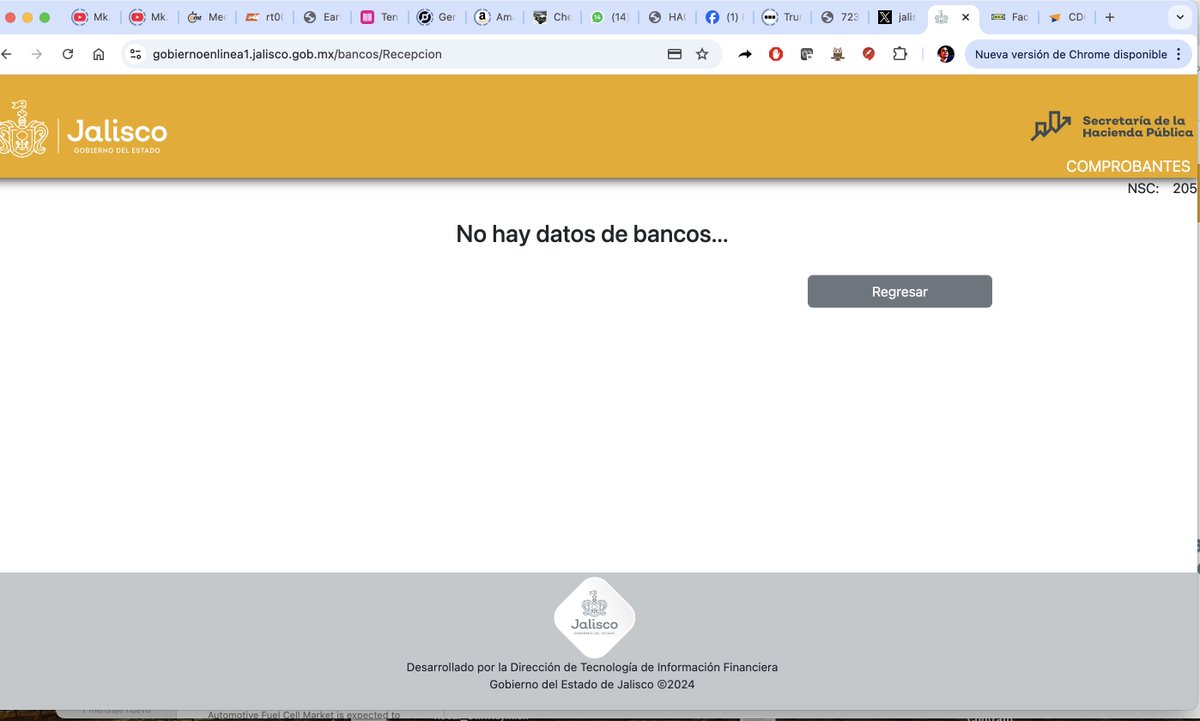The width and height of the screenshot is (1200, 721).
Task: Expand the tab search dropdown arrow
Action: pyautogui.click(x=1181, y=17)
